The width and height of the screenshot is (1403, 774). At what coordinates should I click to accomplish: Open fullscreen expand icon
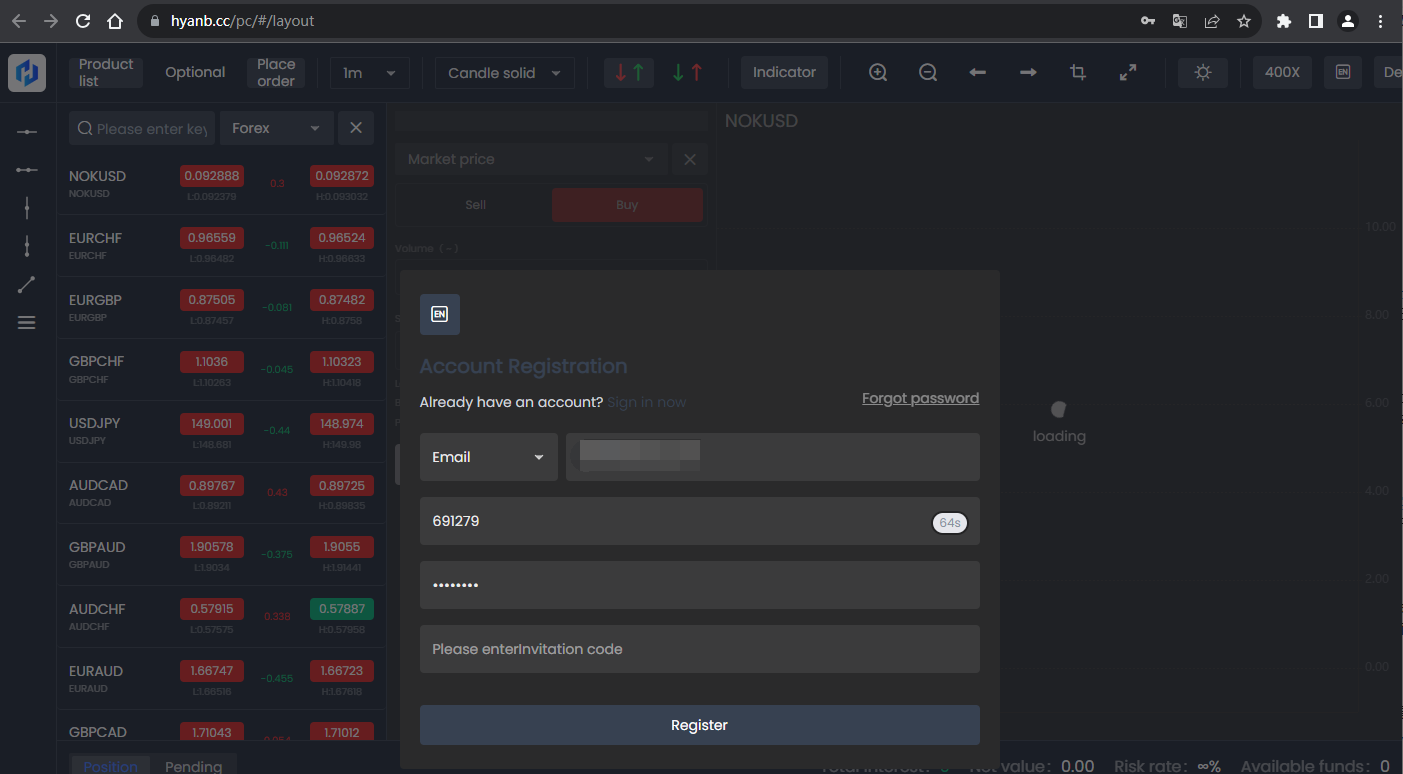[1128, 72]
